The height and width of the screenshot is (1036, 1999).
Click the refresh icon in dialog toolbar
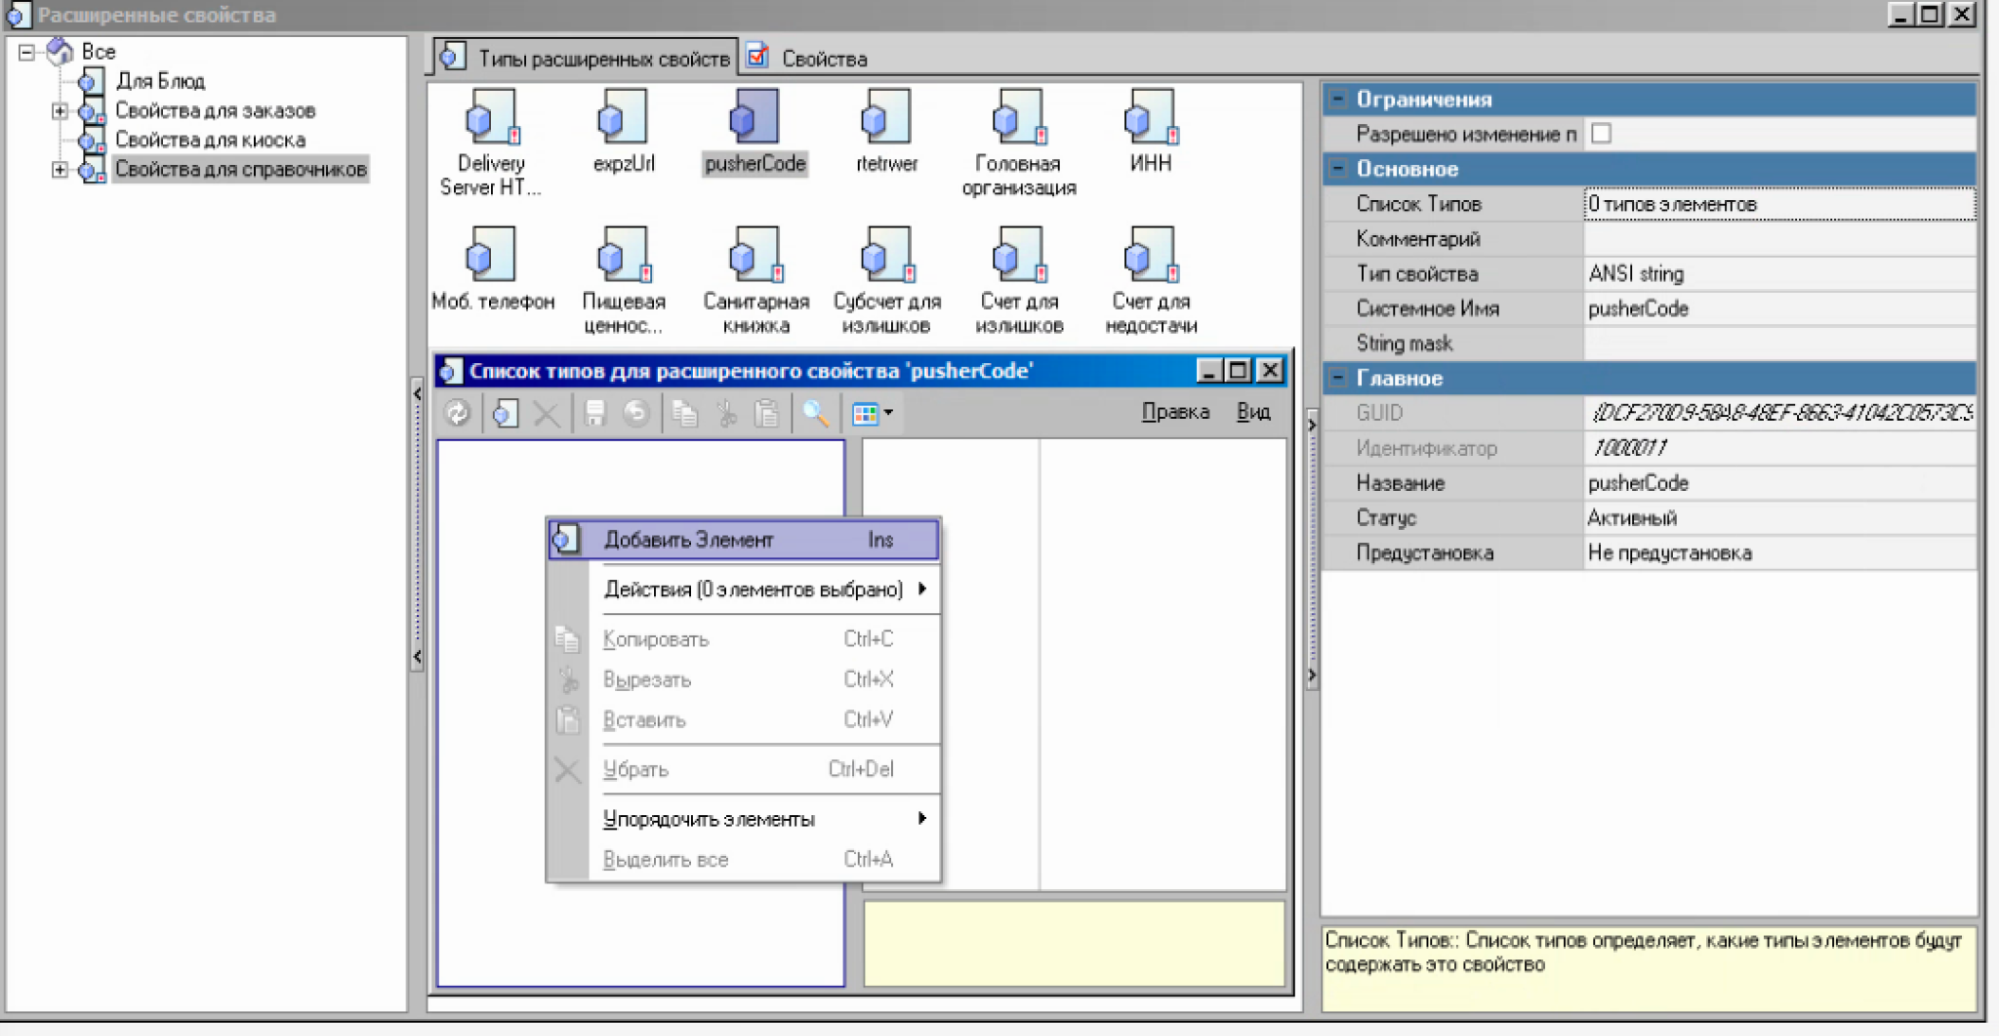[458, 413]
